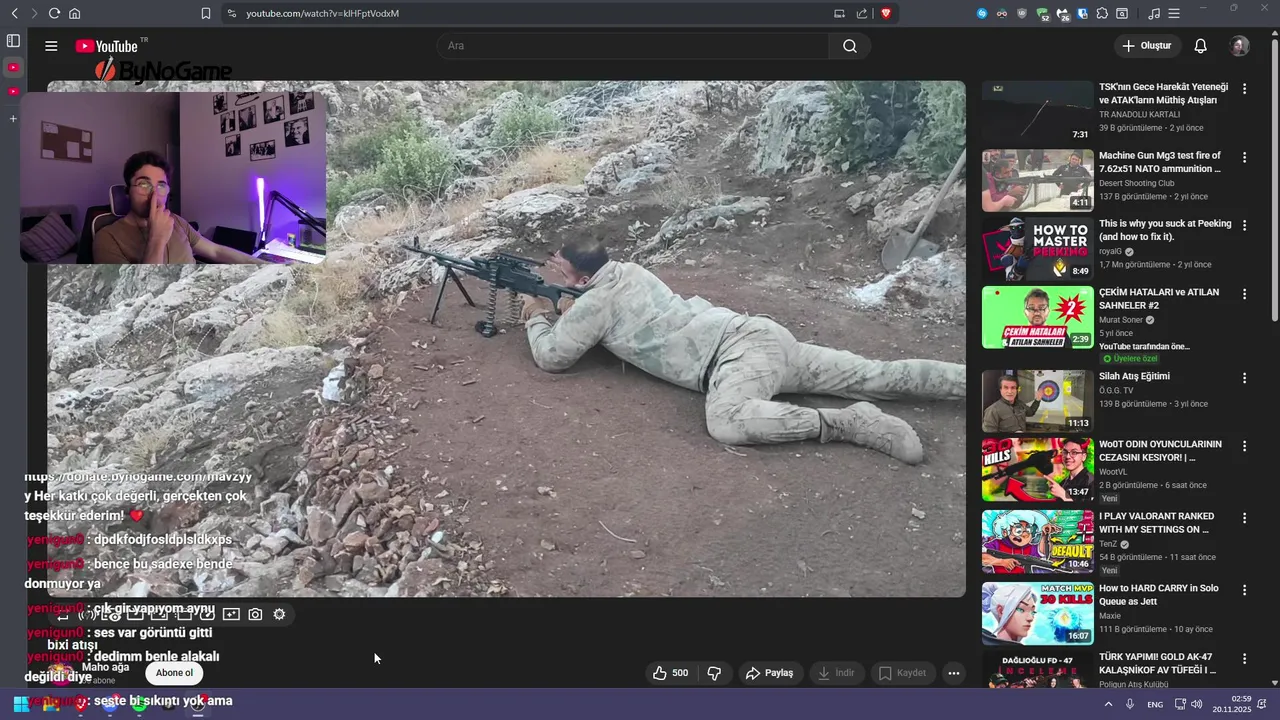This screenshot has height=720, width=1280.
Task: Go back in the browser
Action: [14, 13]
